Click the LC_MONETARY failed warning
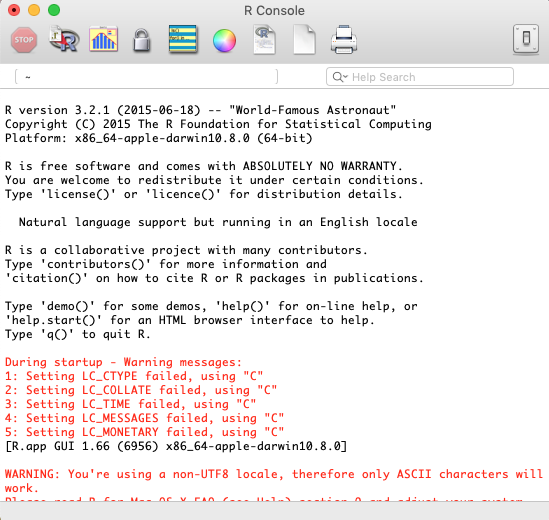 point(144,432)
